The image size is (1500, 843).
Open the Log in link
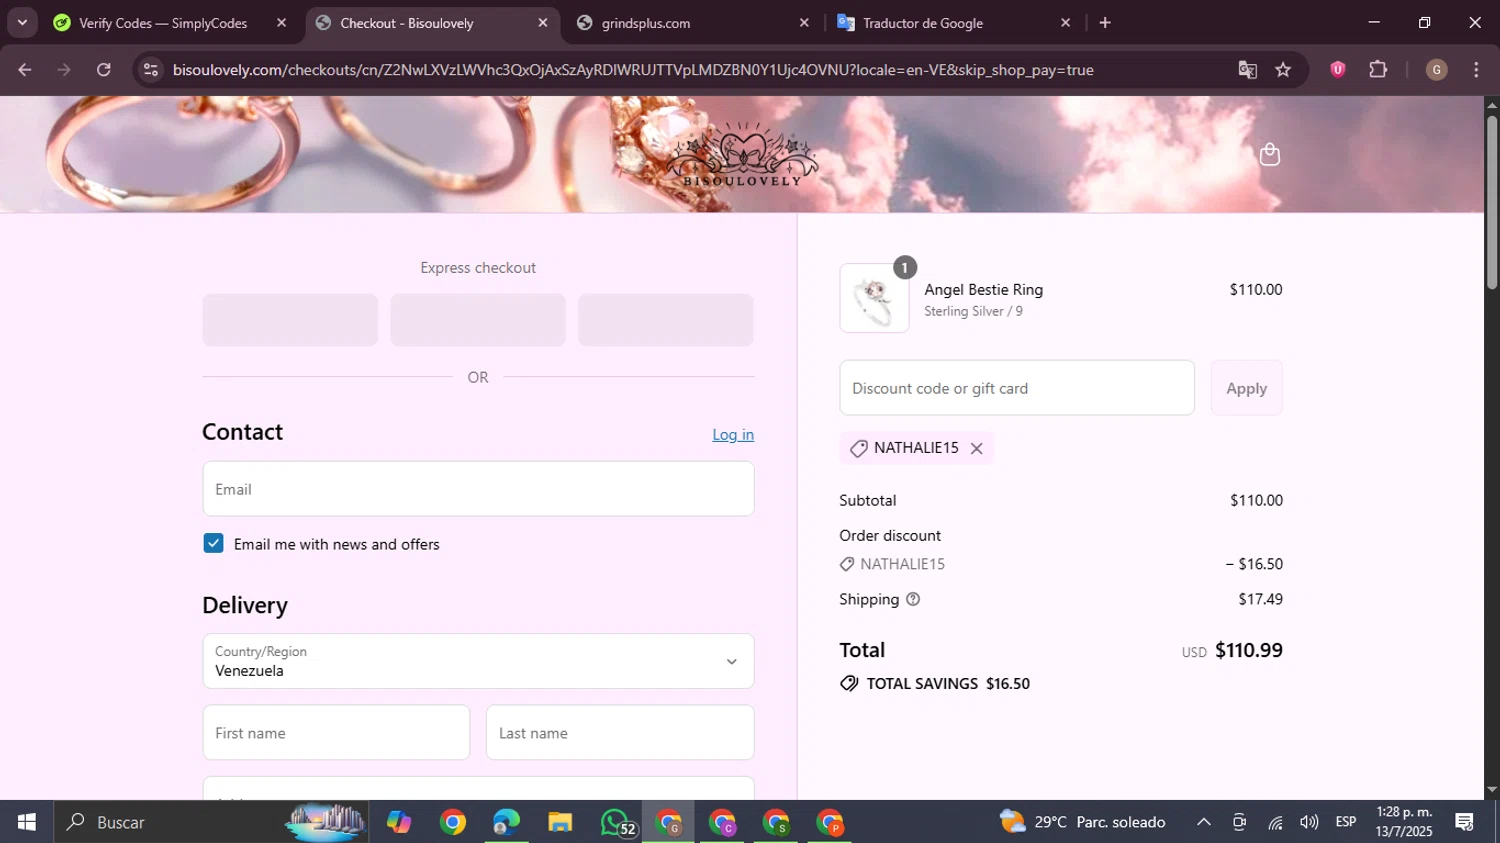pyautogui.click(x=733, y=434)
